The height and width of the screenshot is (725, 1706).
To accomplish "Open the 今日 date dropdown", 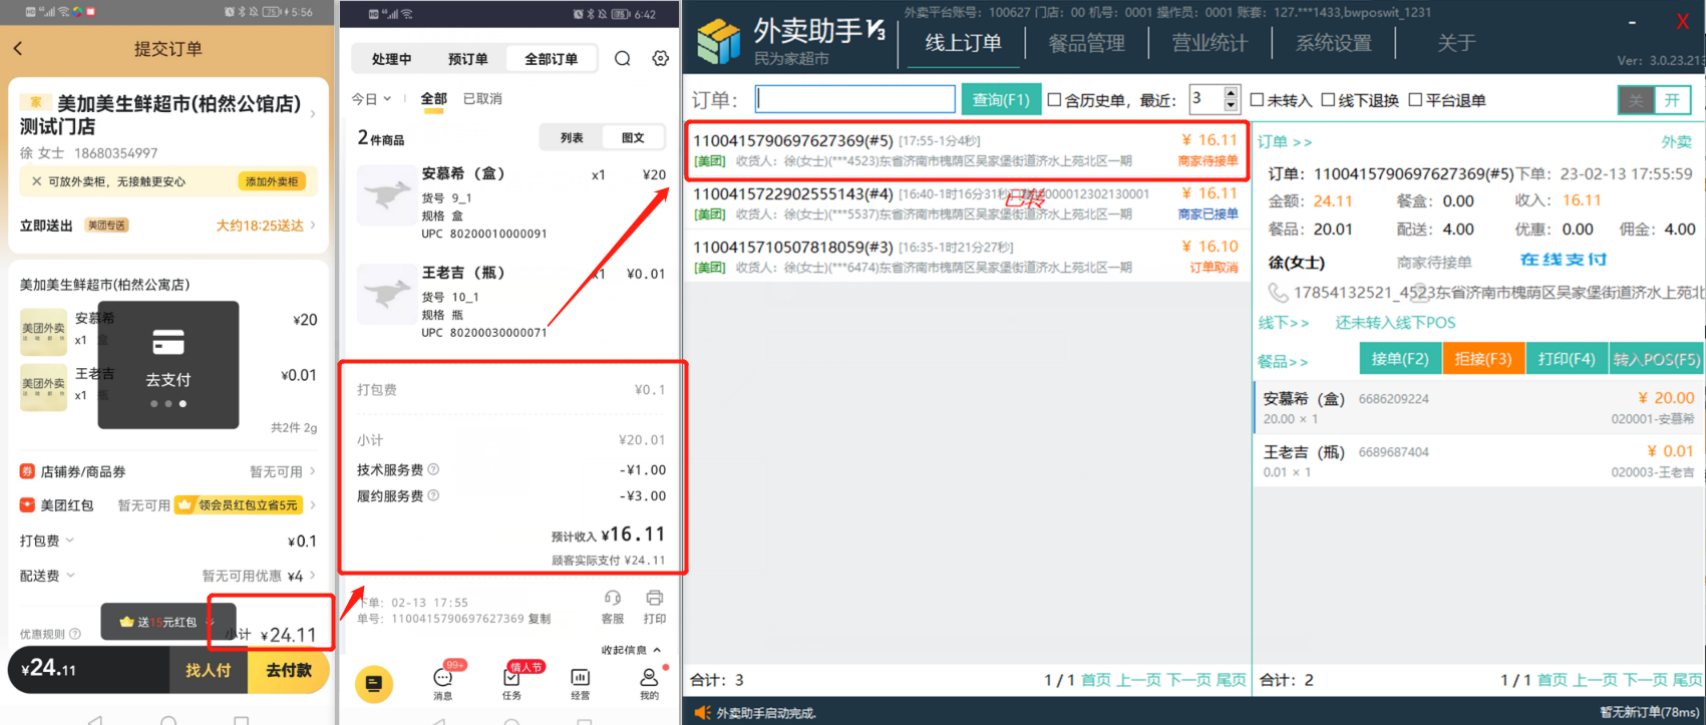I will 371,99.
